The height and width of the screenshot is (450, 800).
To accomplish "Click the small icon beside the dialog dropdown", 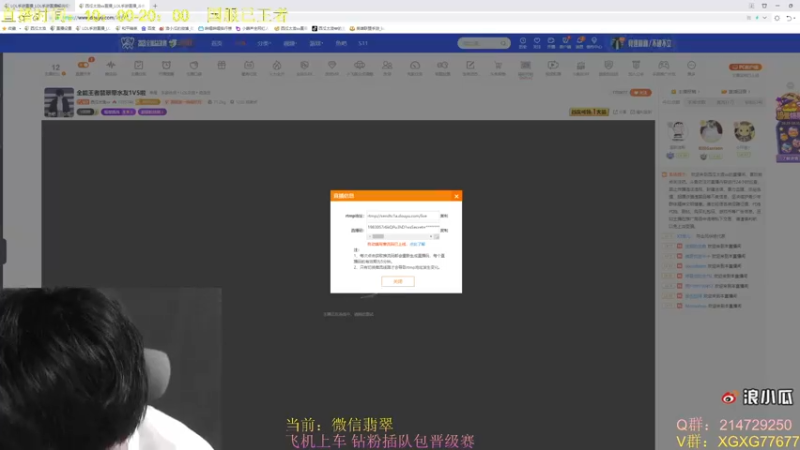I will coord(437,237).
